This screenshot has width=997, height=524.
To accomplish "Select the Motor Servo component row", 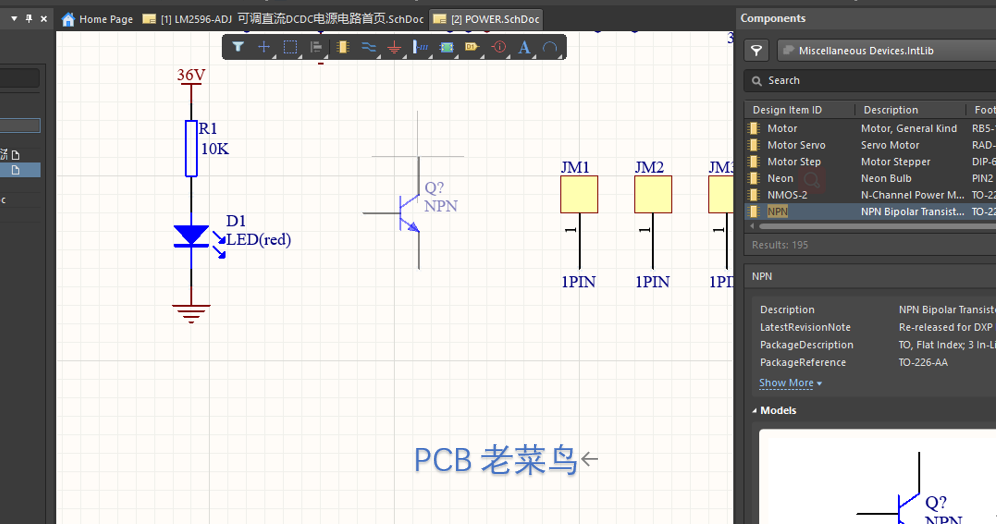I will [796, 145].
